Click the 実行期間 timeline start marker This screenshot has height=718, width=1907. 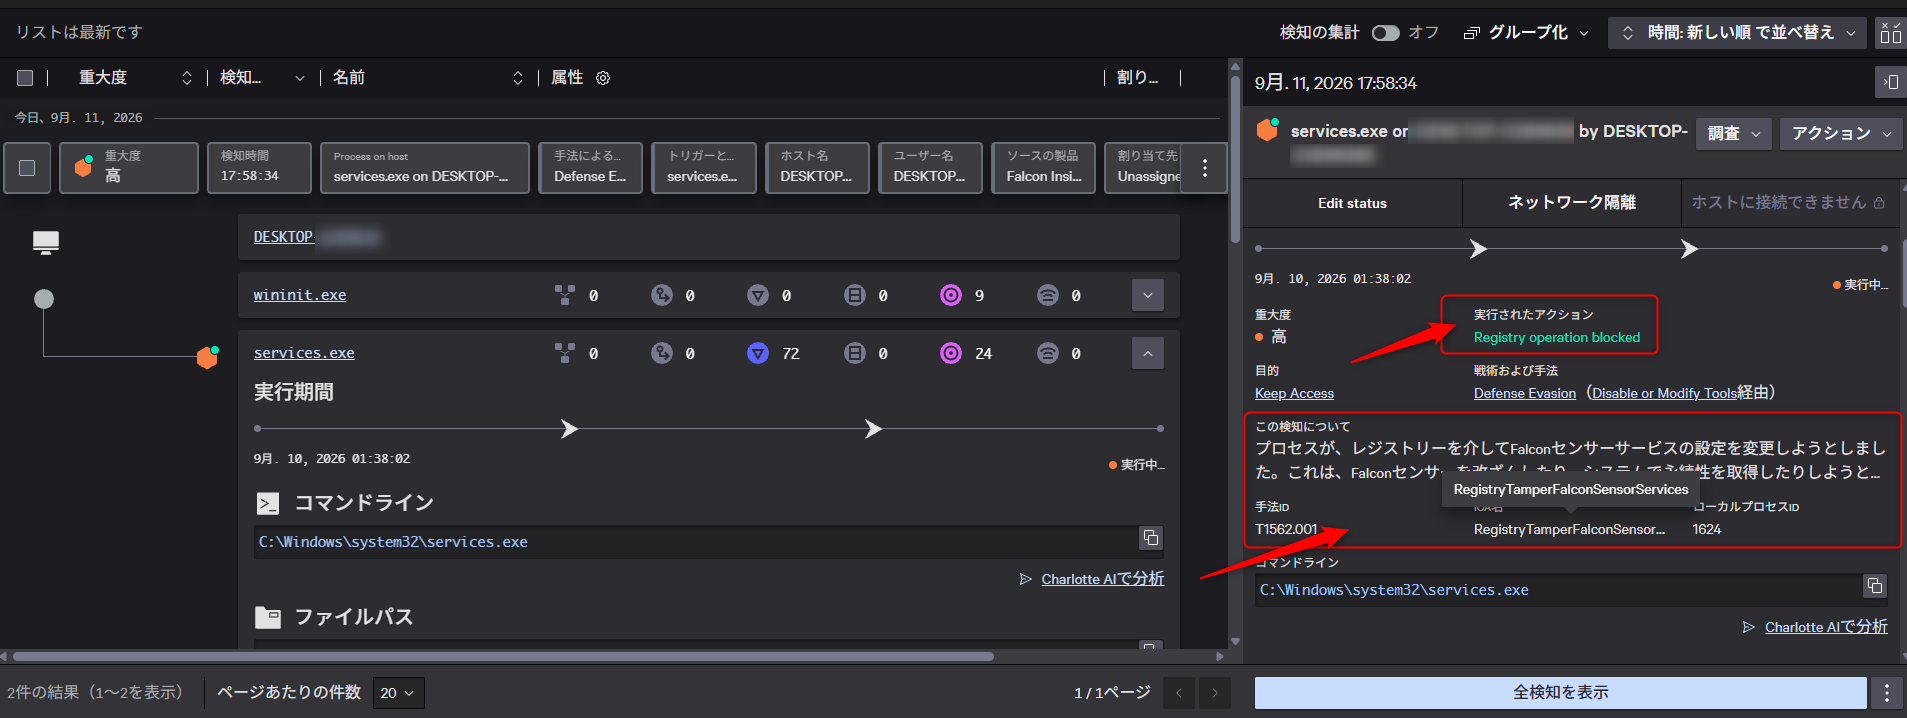[258, 429]
